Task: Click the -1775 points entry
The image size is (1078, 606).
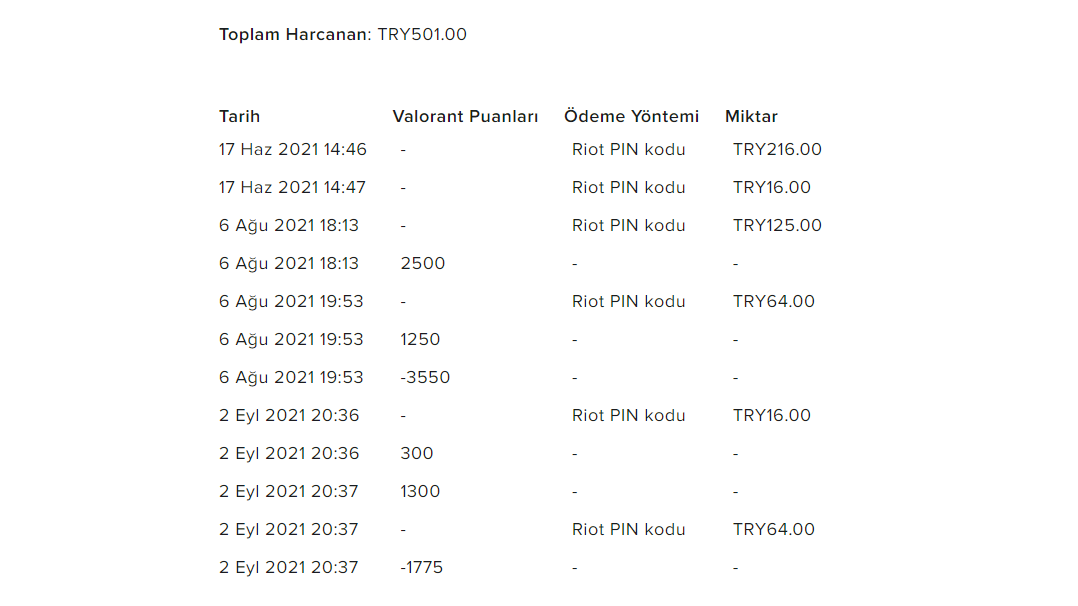Action: point(421,567)
